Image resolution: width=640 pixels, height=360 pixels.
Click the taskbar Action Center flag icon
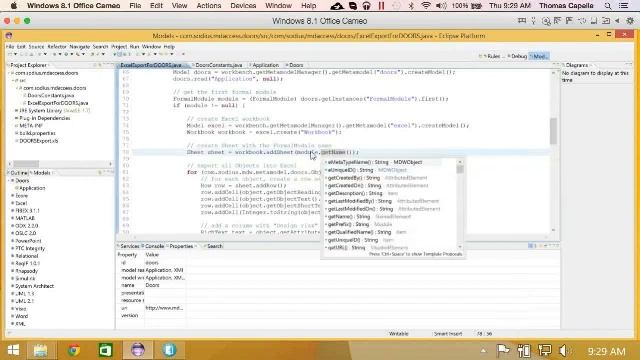coord(503,350)
